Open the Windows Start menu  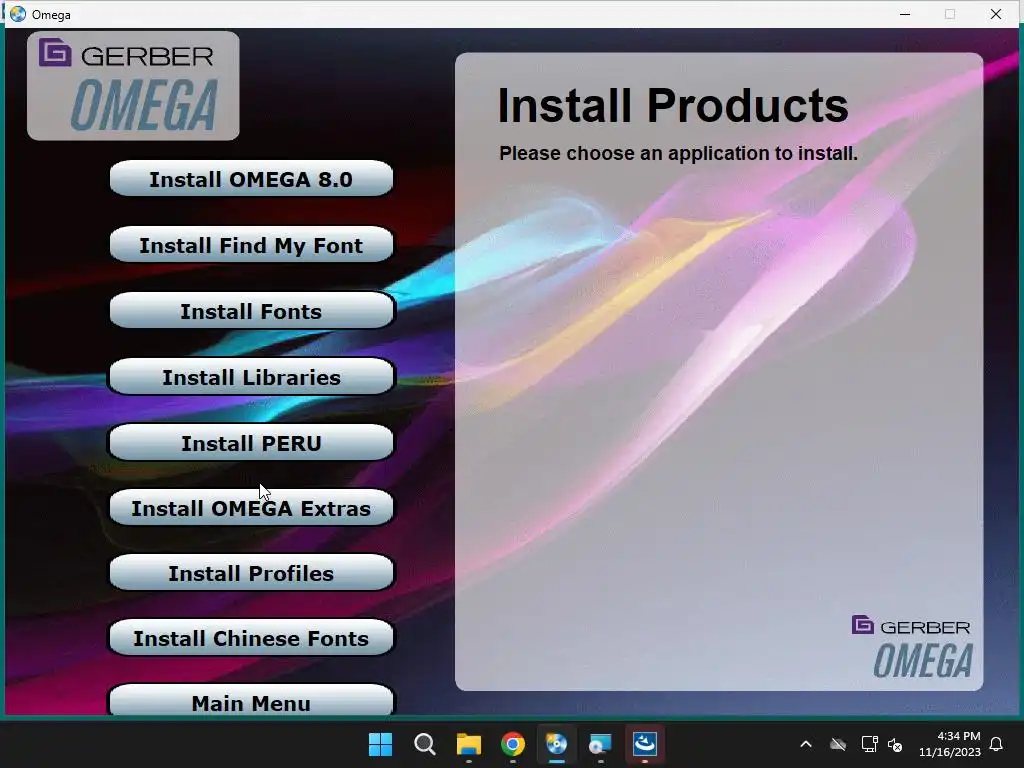tap(380, 744)
